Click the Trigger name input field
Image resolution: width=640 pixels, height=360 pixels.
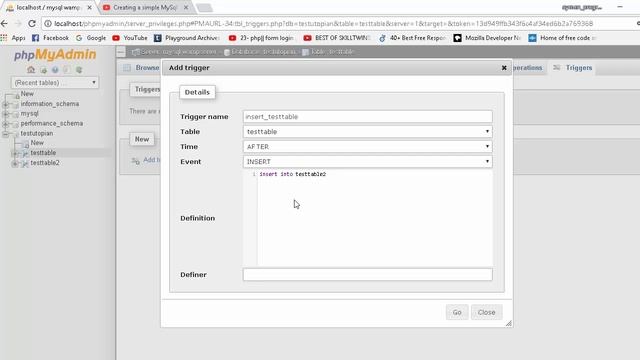[367, 117]
